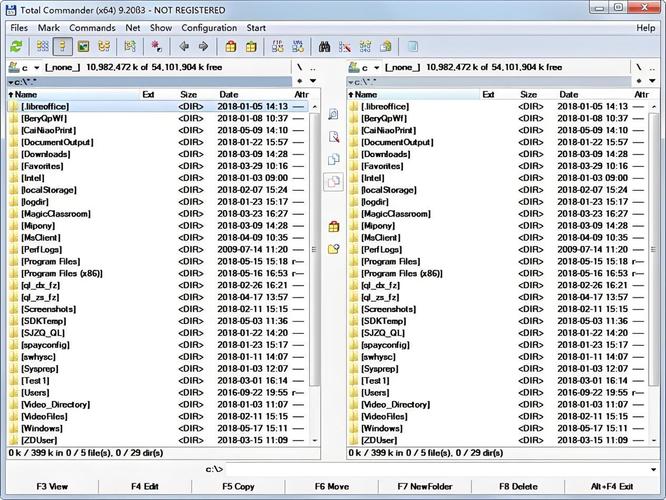This screenshot has width=666, height=500.
Task: Click the F3 View button
Action: point(52,487)
